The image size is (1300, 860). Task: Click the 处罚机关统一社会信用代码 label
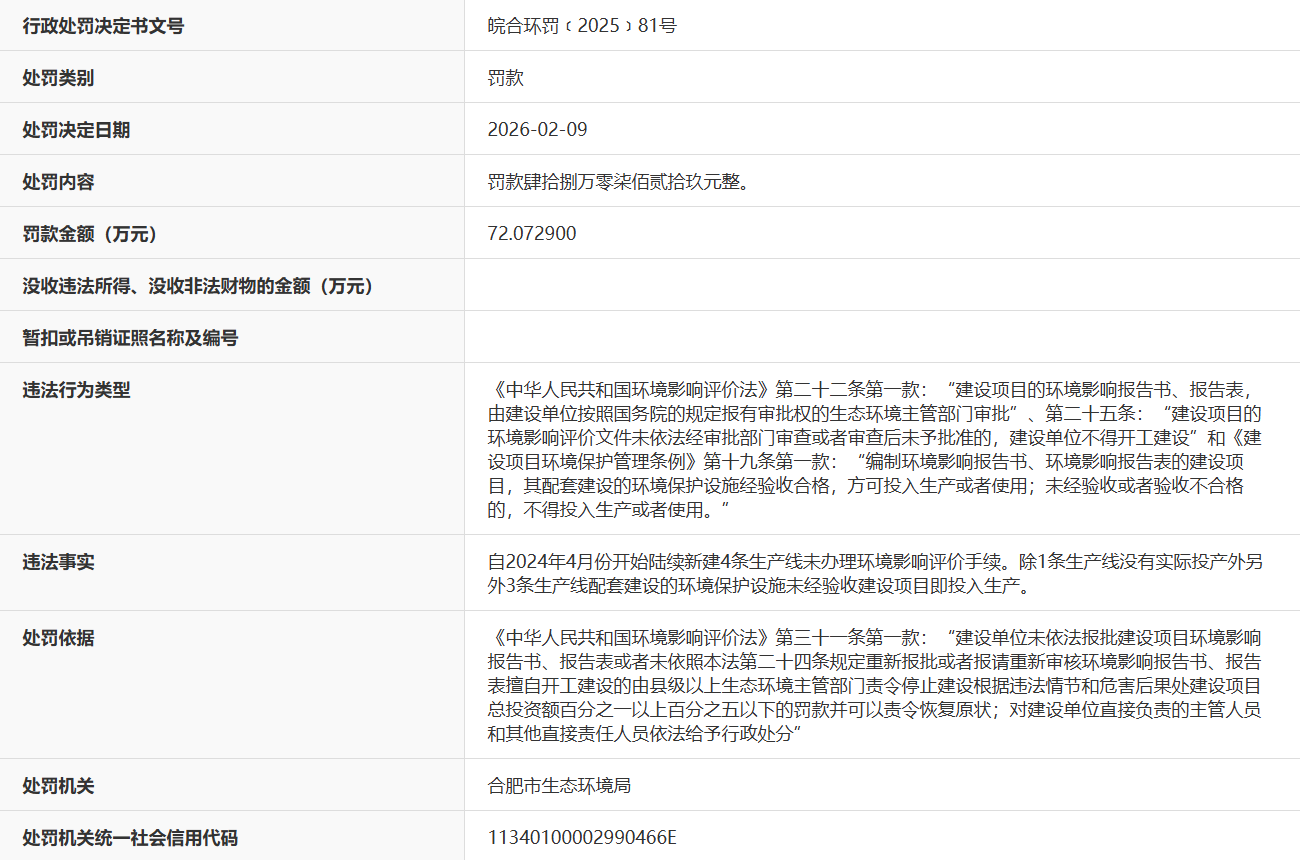point(130,838)
